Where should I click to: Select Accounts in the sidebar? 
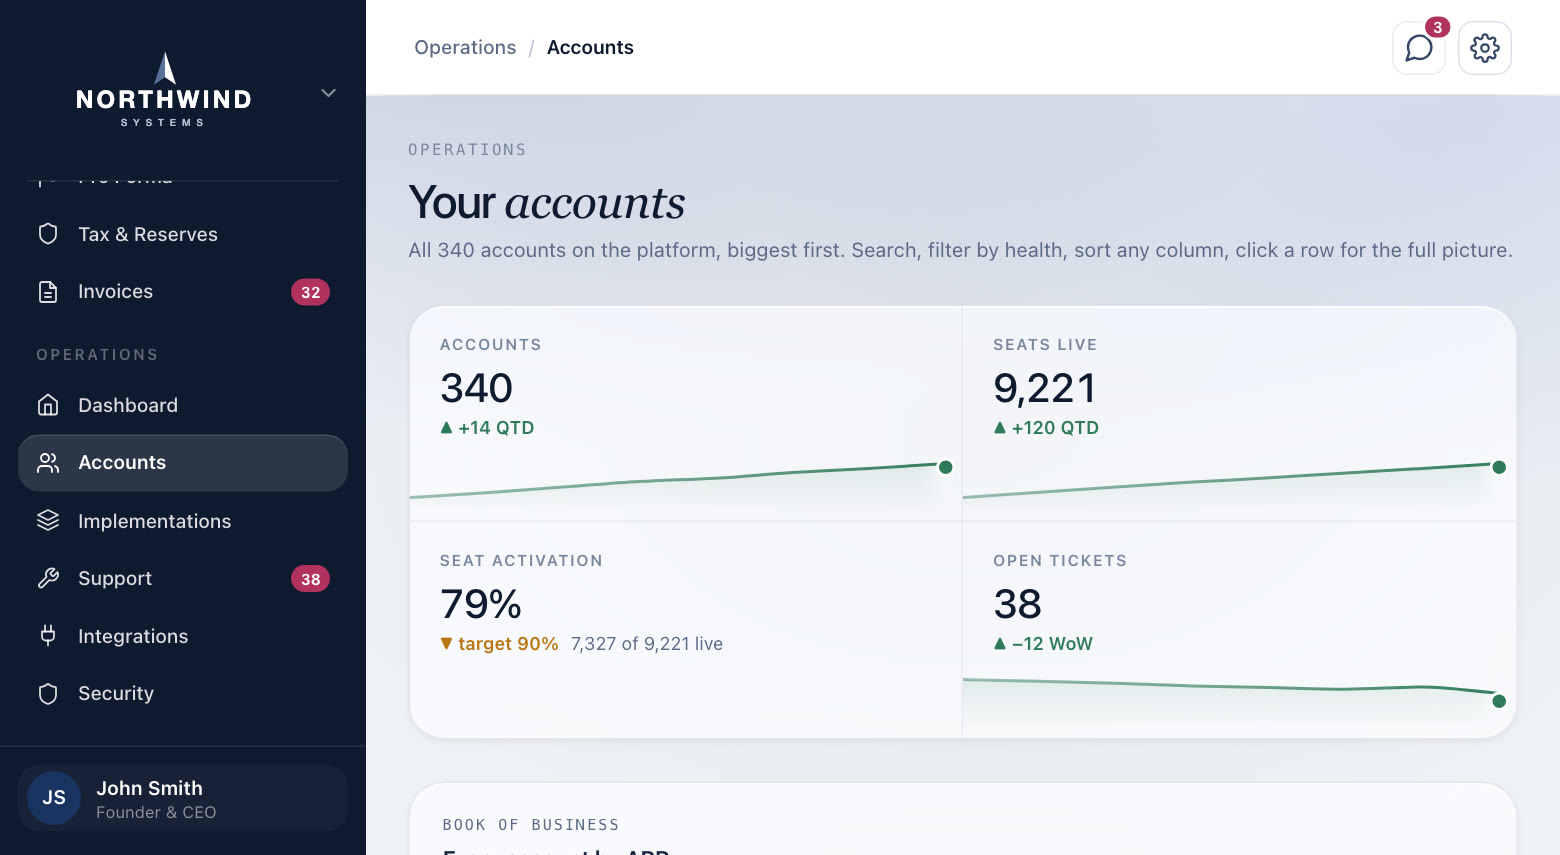[183, 463]
